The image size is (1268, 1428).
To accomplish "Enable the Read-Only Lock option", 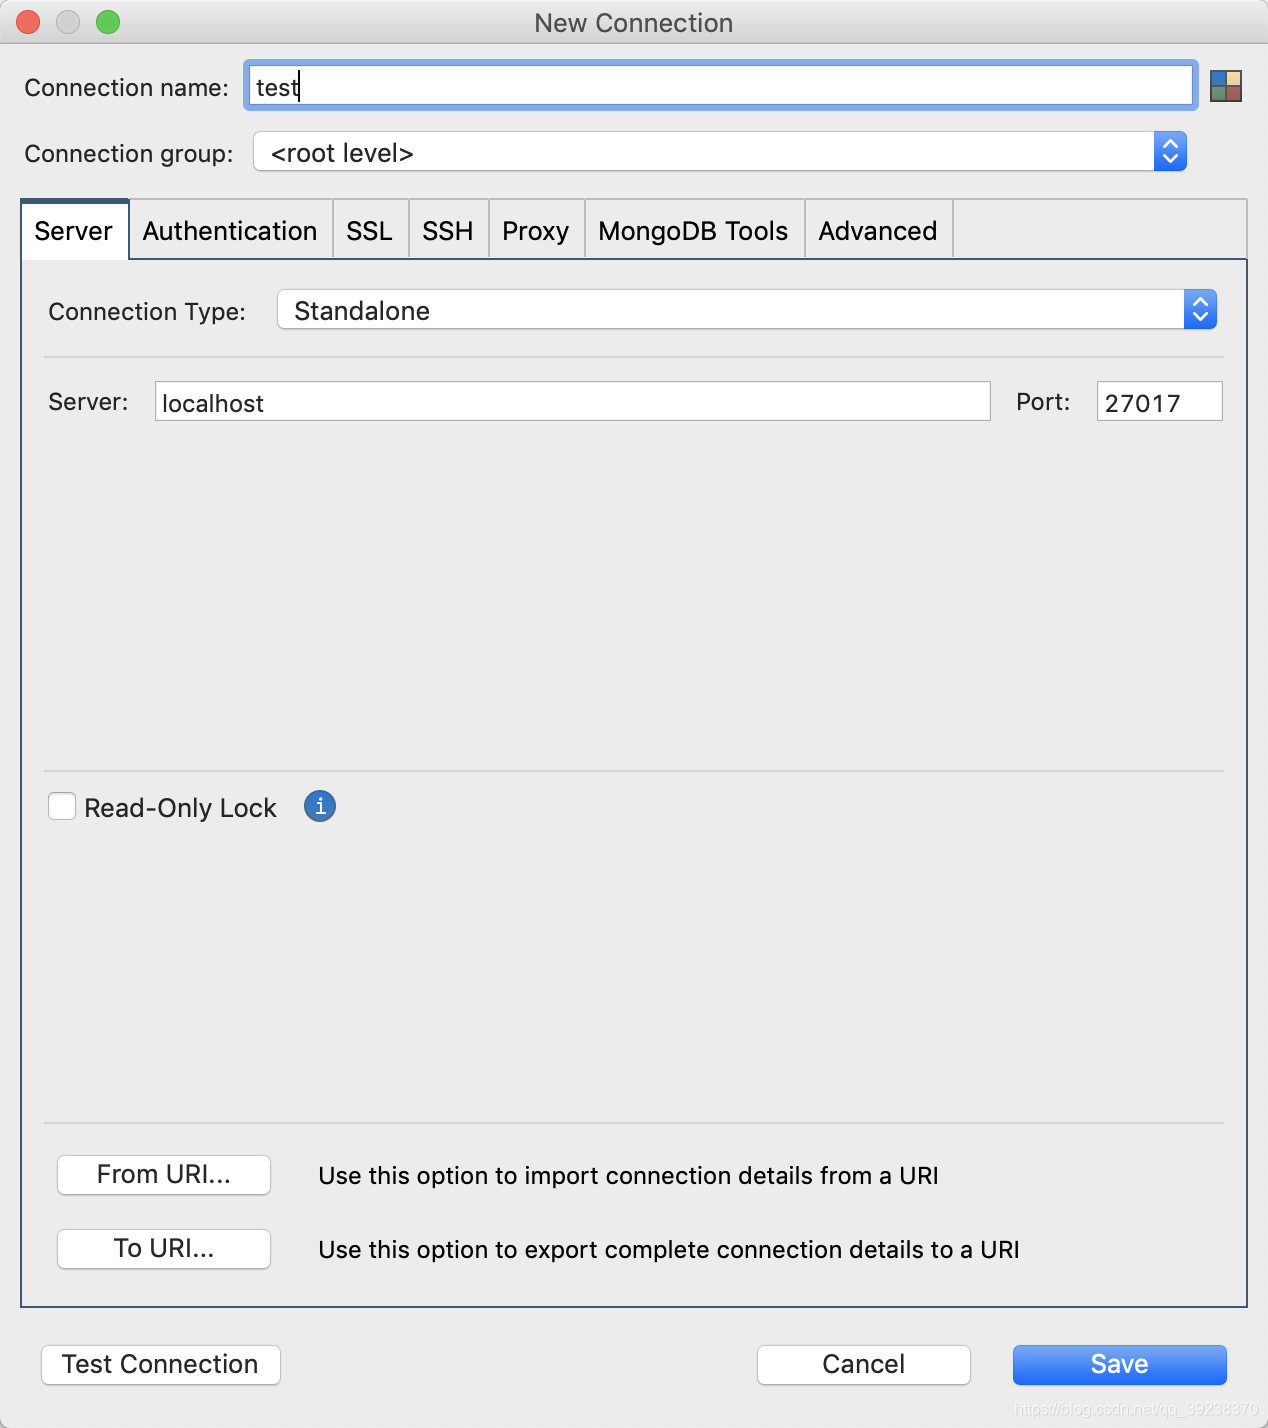I will pyautogui.click(x=61, y=806).
